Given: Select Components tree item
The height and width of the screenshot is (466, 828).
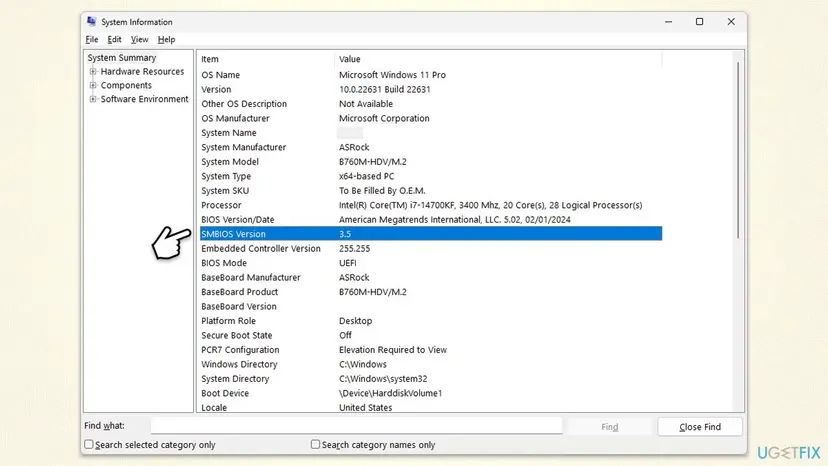Looking at the screenshot, I should (126, 85).
